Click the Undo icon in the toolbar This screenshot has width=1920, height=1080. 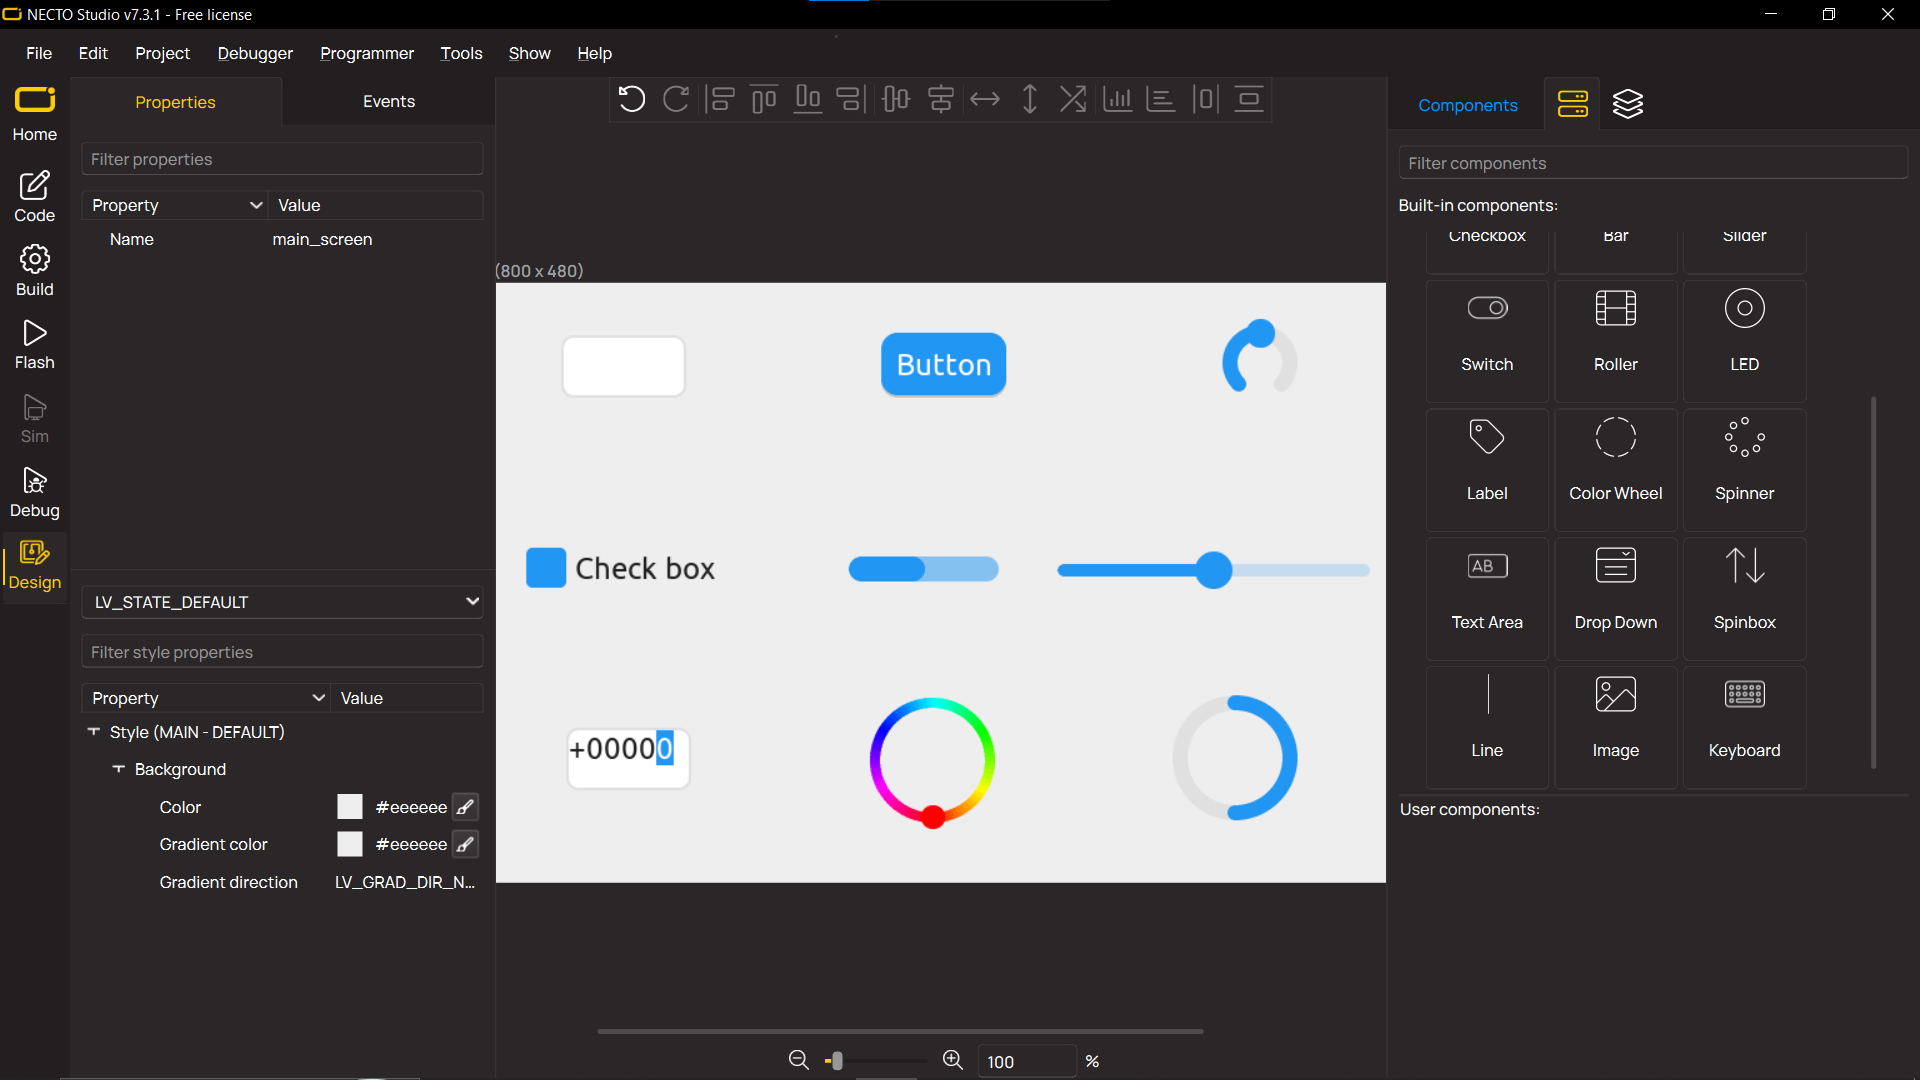(x=631, y=99)
